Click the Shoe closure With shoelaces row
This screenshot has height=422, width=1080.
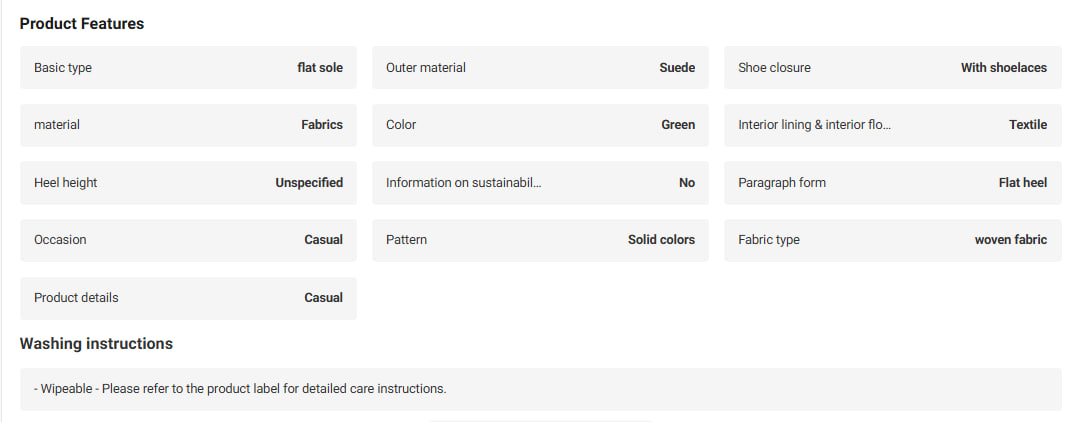893,67
